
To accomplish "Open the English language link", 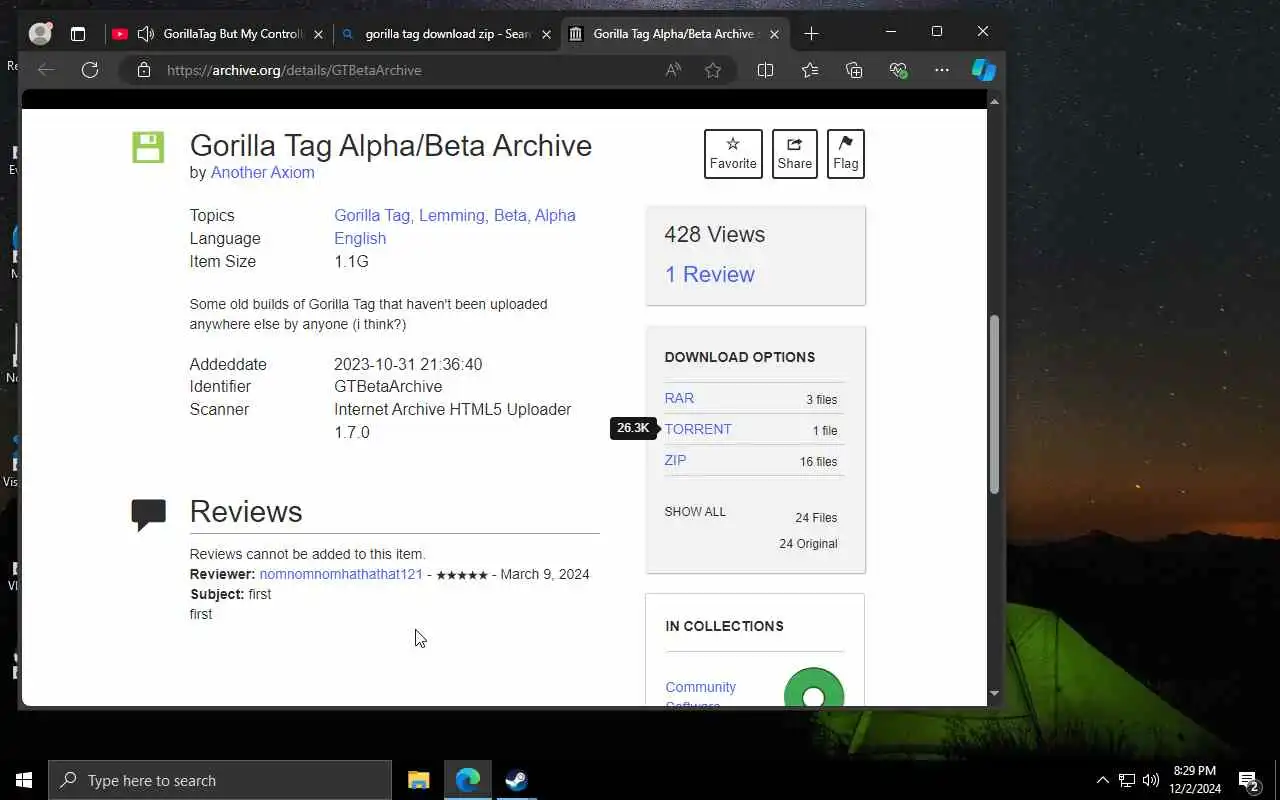I will tap(360, 238).
